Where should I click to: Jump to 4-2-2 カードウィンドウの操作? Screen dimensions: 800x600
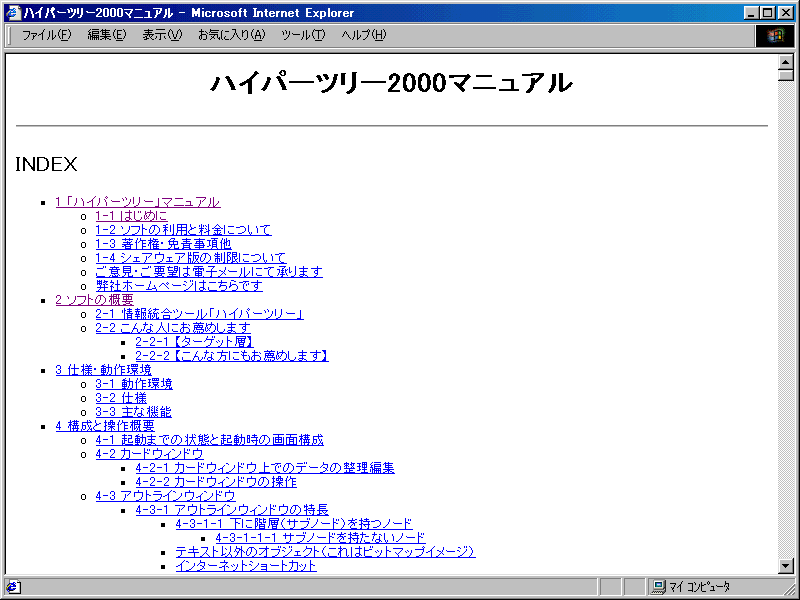click(x=216, y=482)
